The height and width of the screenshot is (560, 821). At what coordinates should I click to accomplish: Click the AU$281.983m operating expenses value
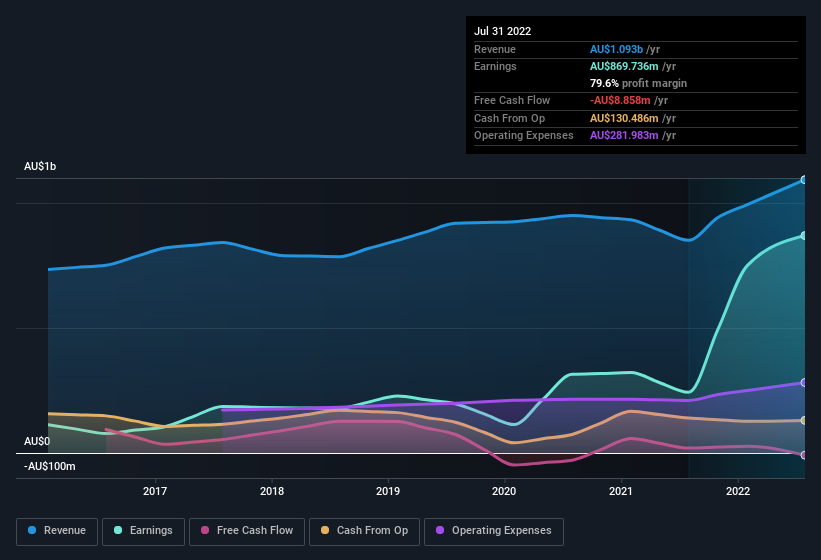[624, 136]
